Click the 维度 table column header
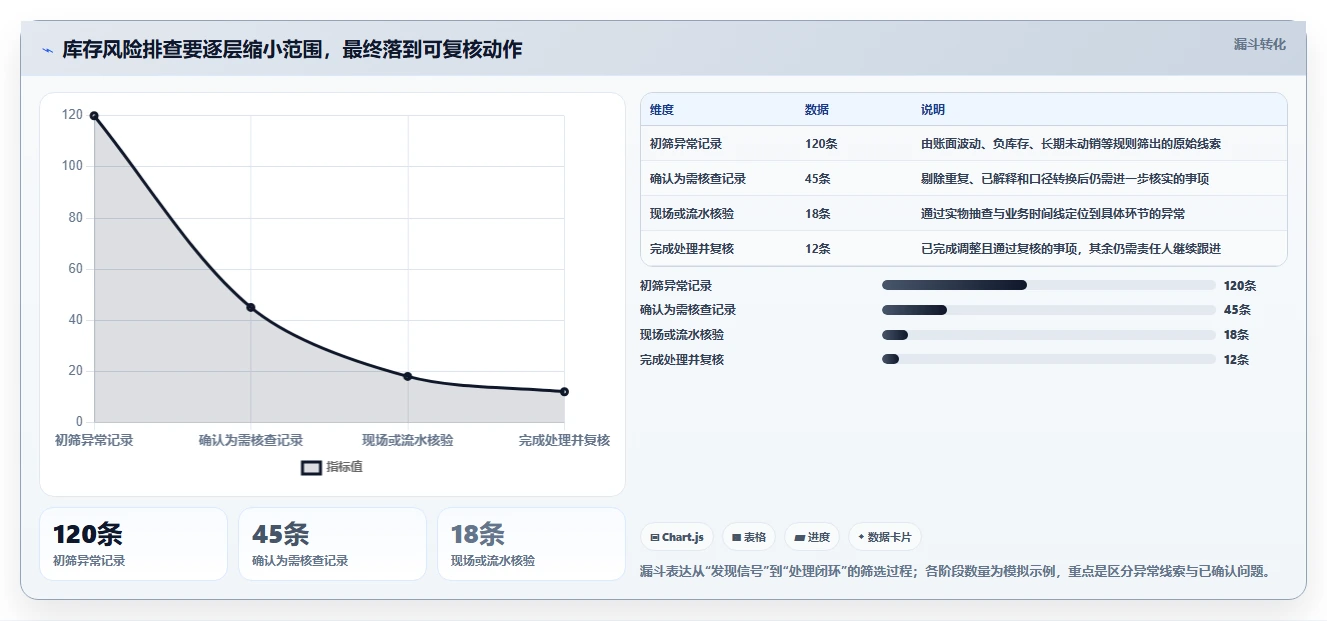 pos(662,110)
